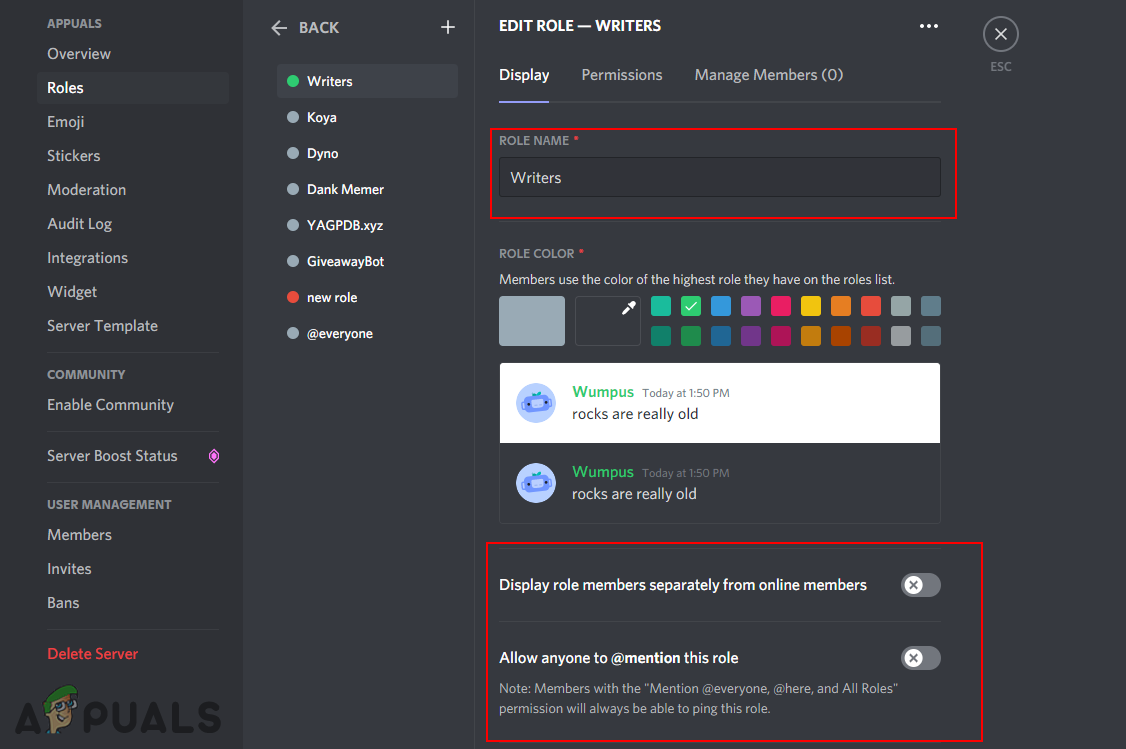This screenshot has width=1126, height=749.
Task: Choose the dark red color swatch
Action: (x=871, y=335)
